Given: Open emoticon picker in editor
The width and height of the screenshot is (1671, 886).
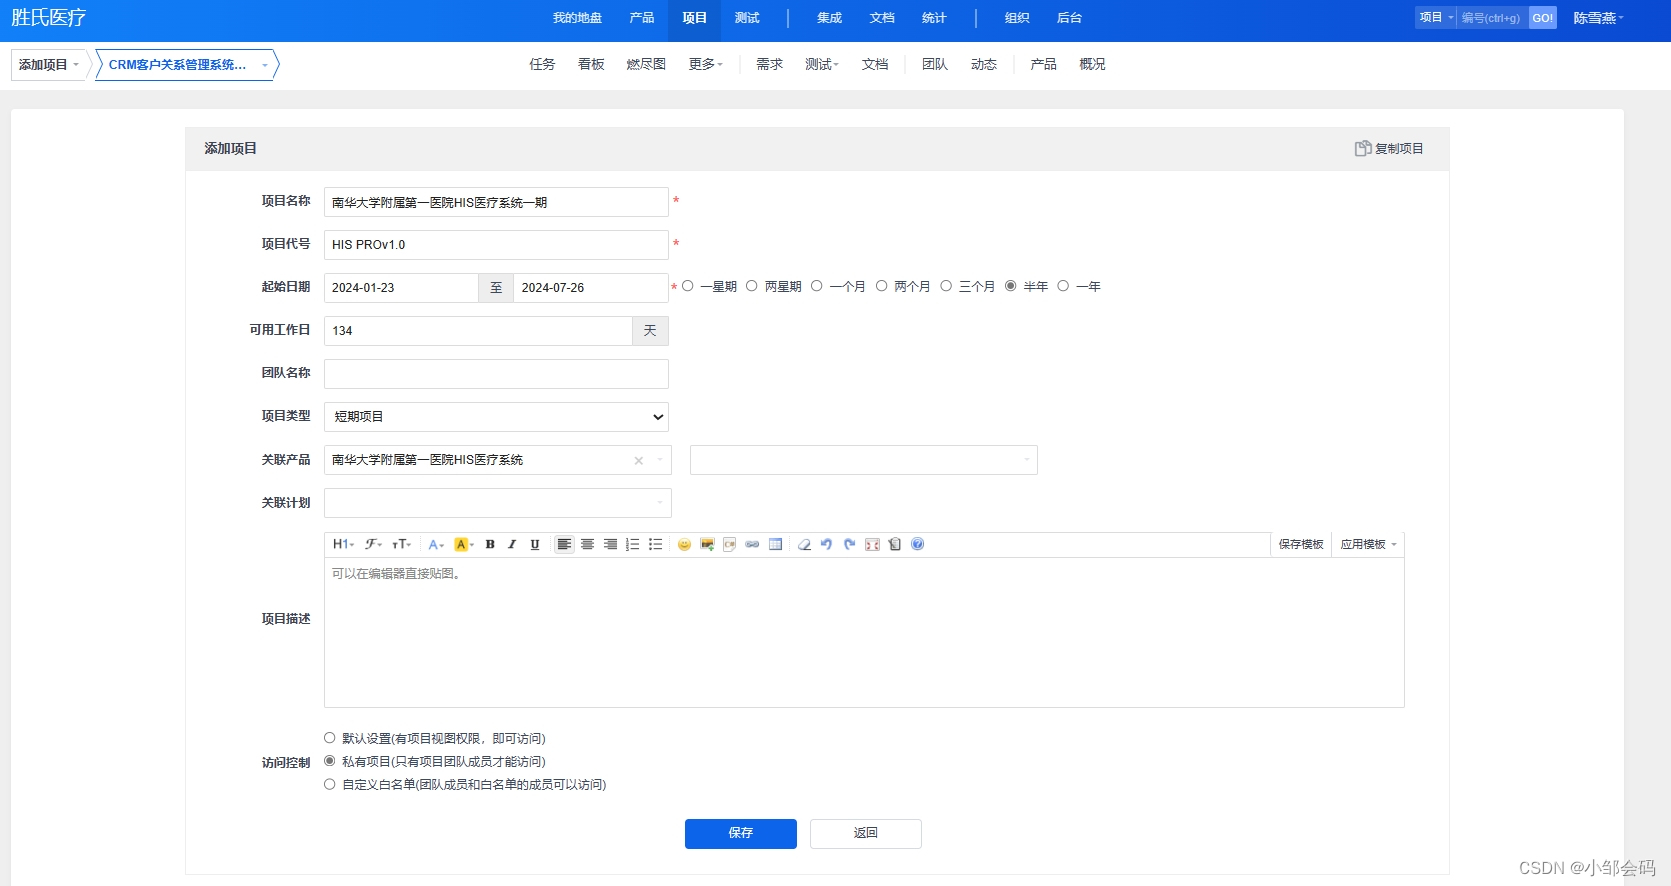Looking at the screenshot, I should pyautogui.click(x=684, y=544).
